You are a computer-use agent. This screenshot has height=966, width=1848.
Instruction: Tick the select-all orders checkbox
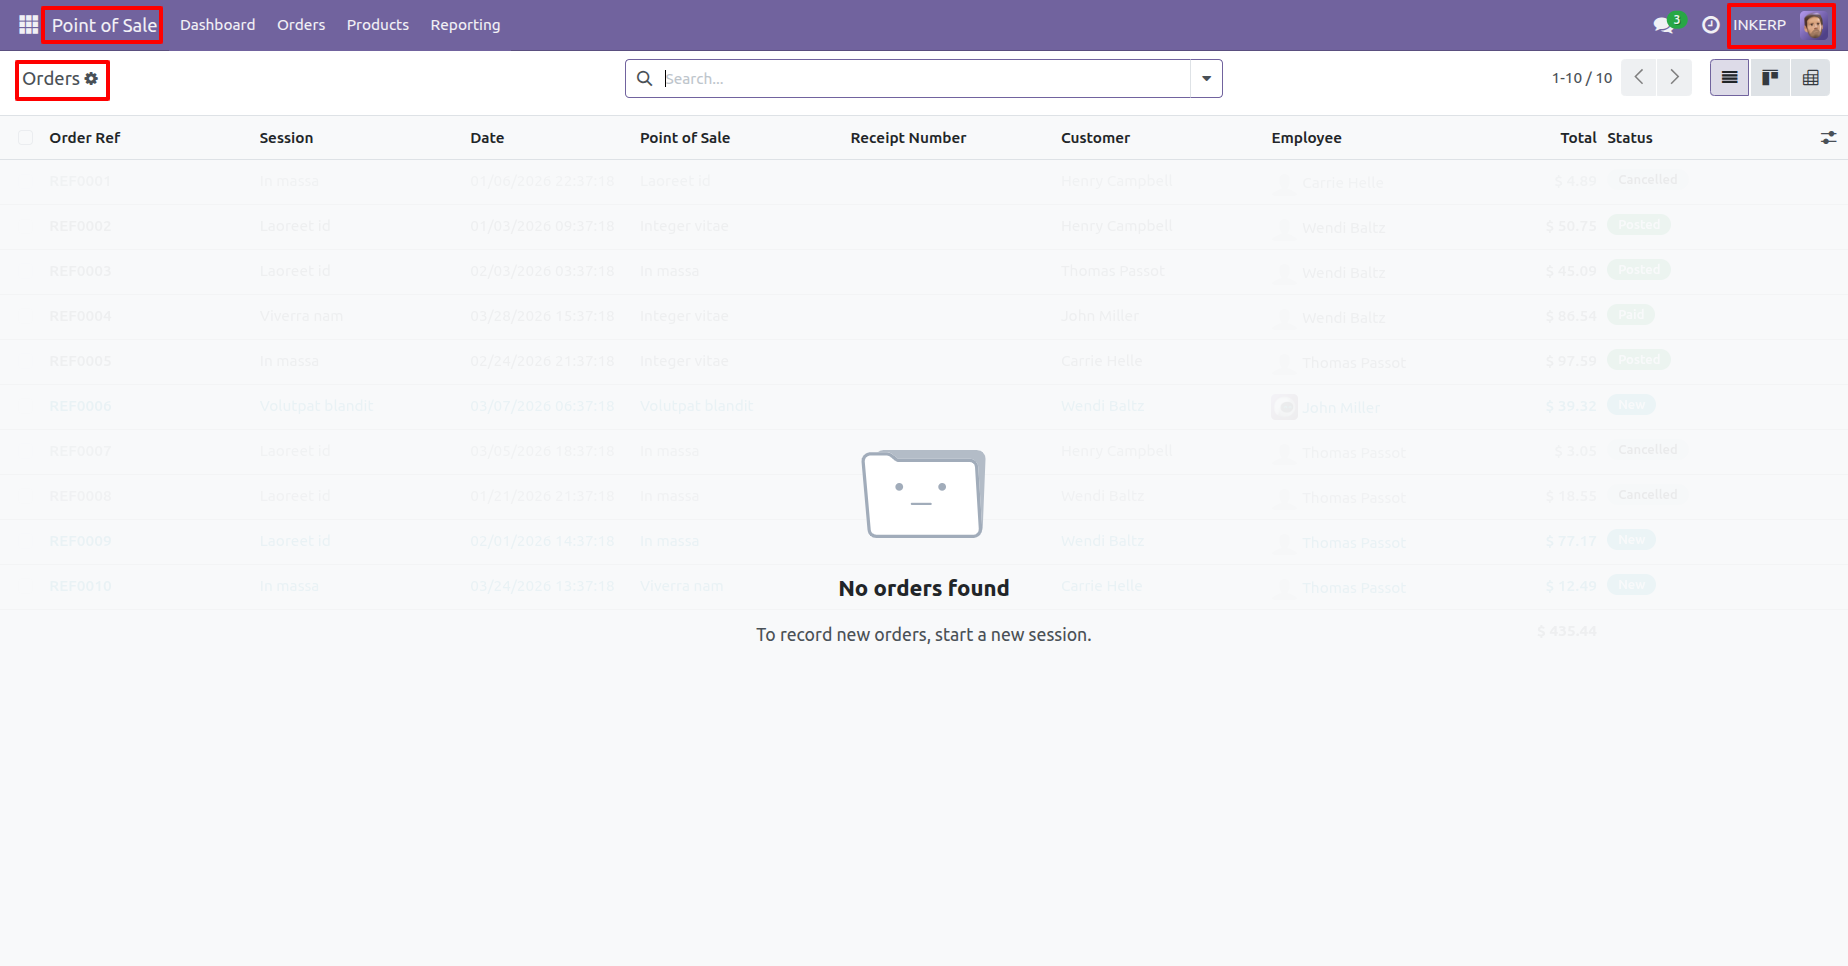(26, 138)
